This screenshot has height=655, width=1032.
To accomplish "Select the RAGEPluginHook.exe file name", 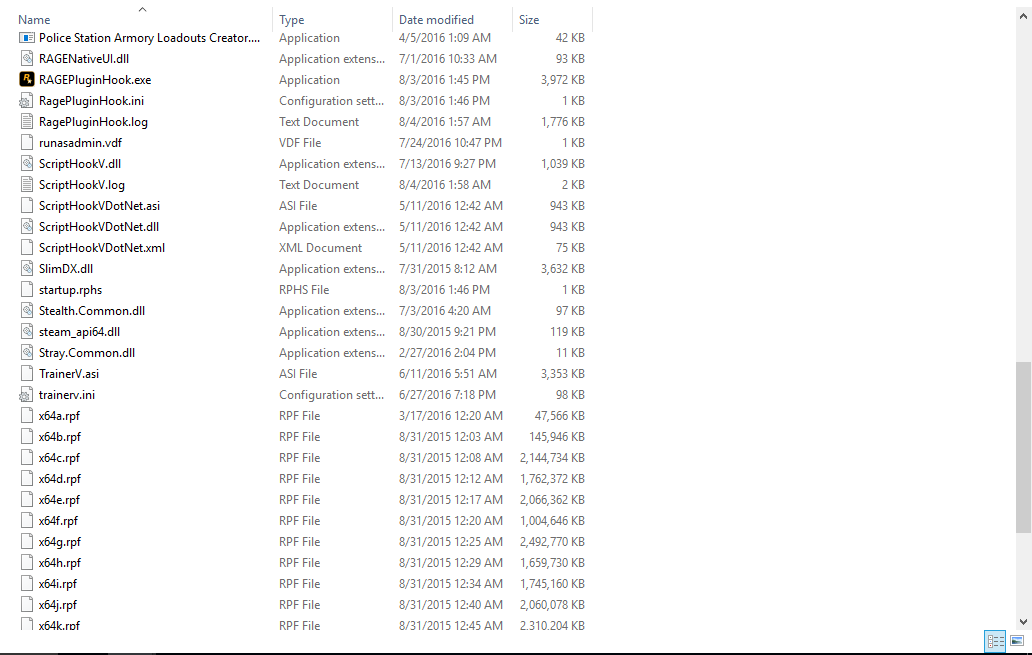I will coord(95,80).
